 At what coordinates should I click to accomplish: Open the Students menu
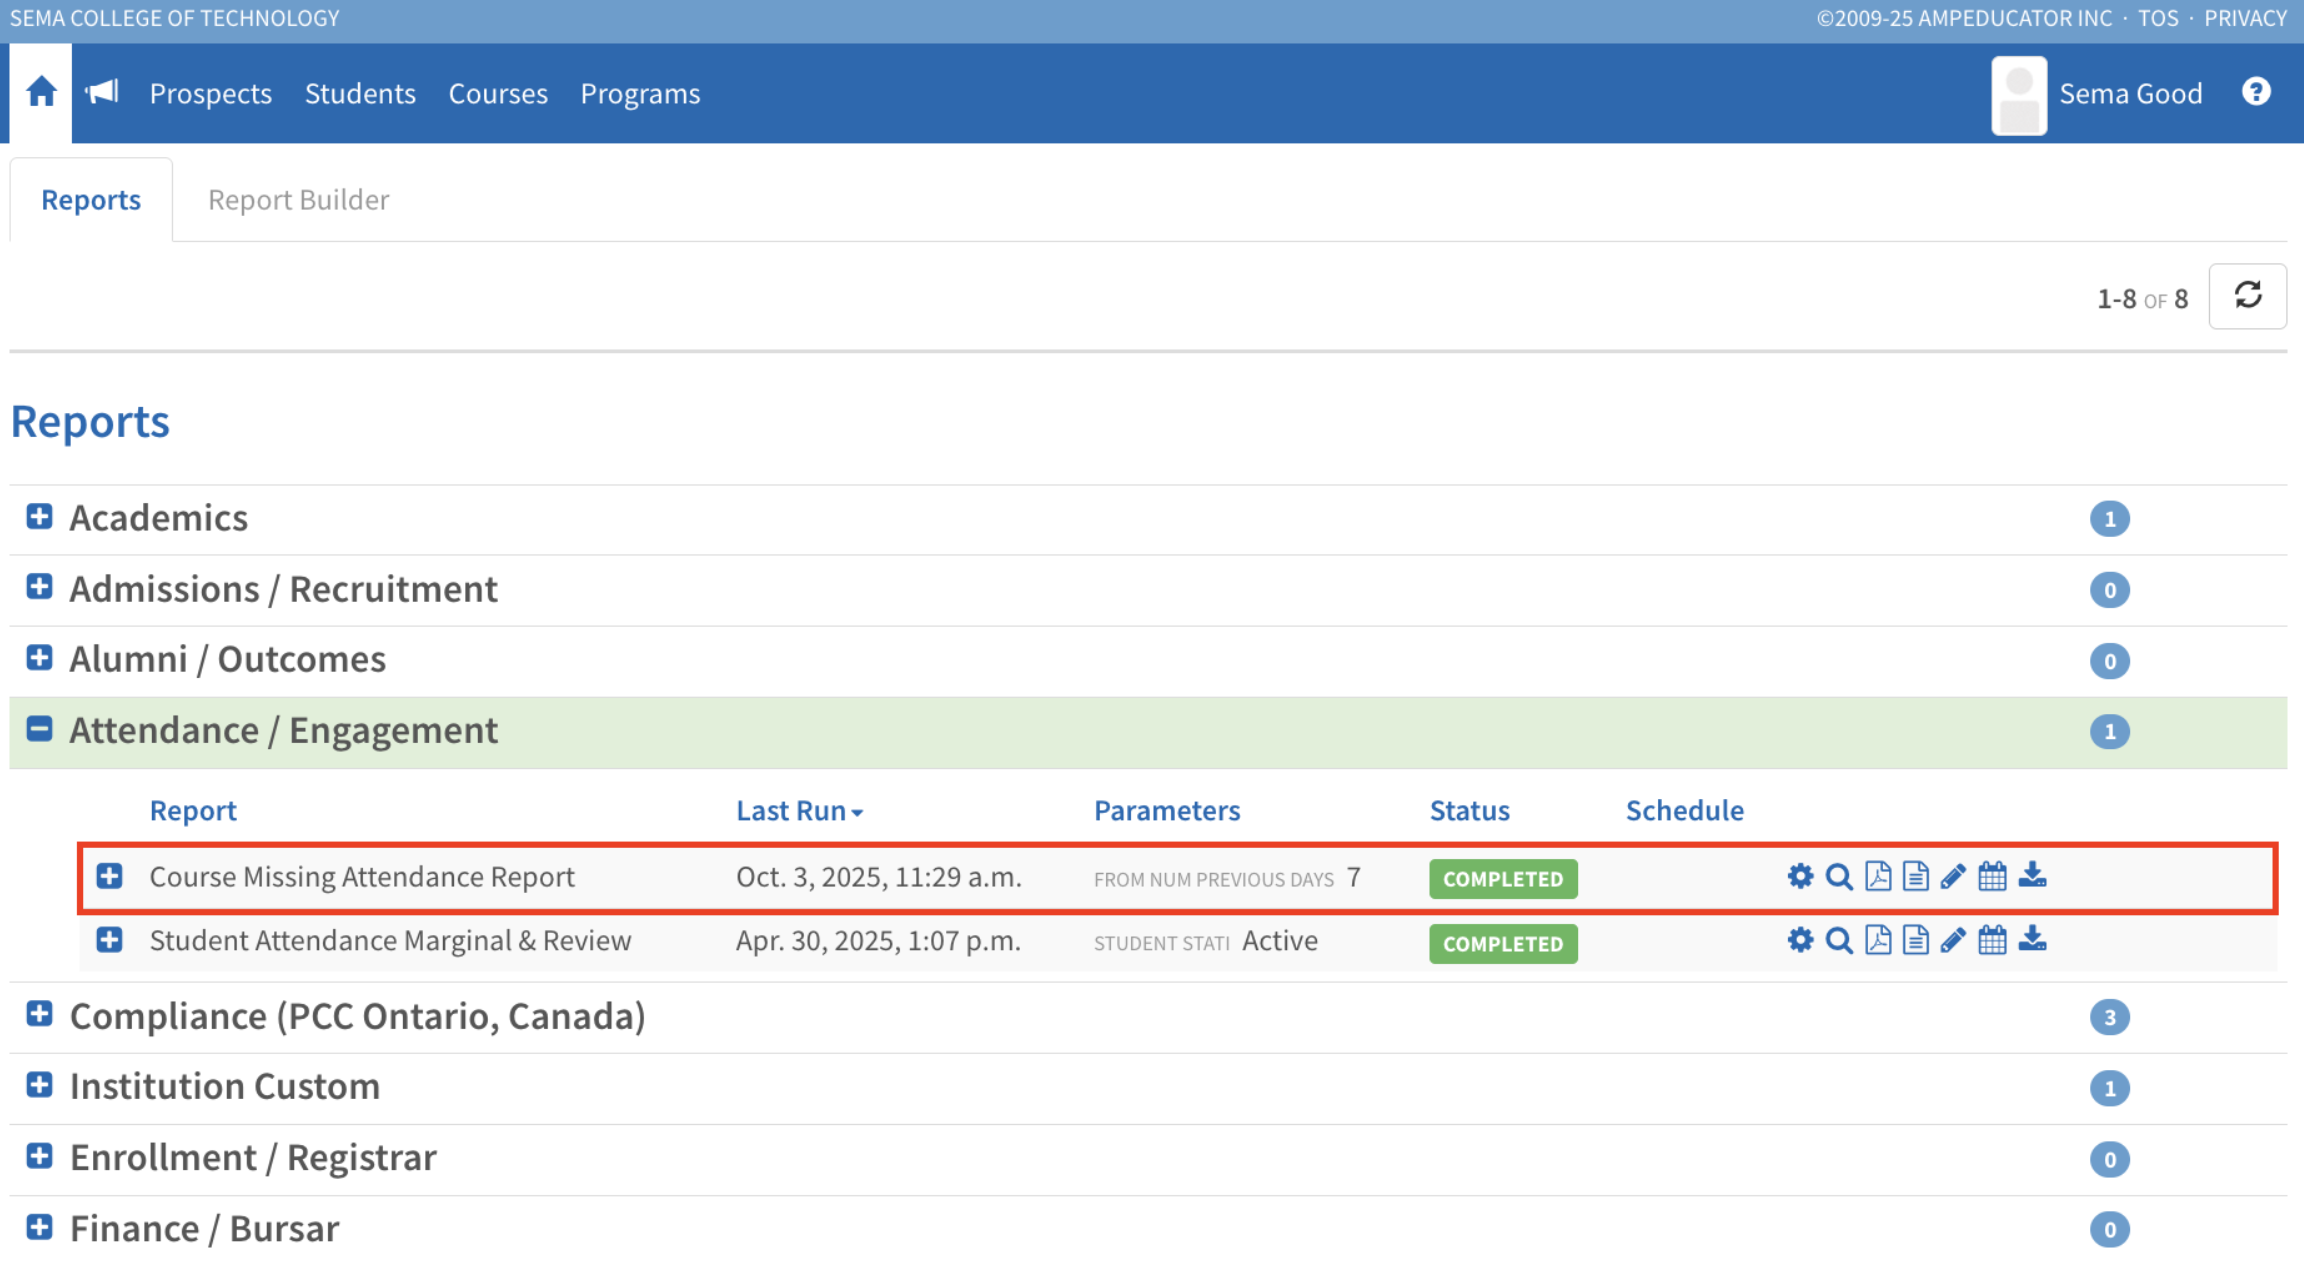tap(360, 94)
